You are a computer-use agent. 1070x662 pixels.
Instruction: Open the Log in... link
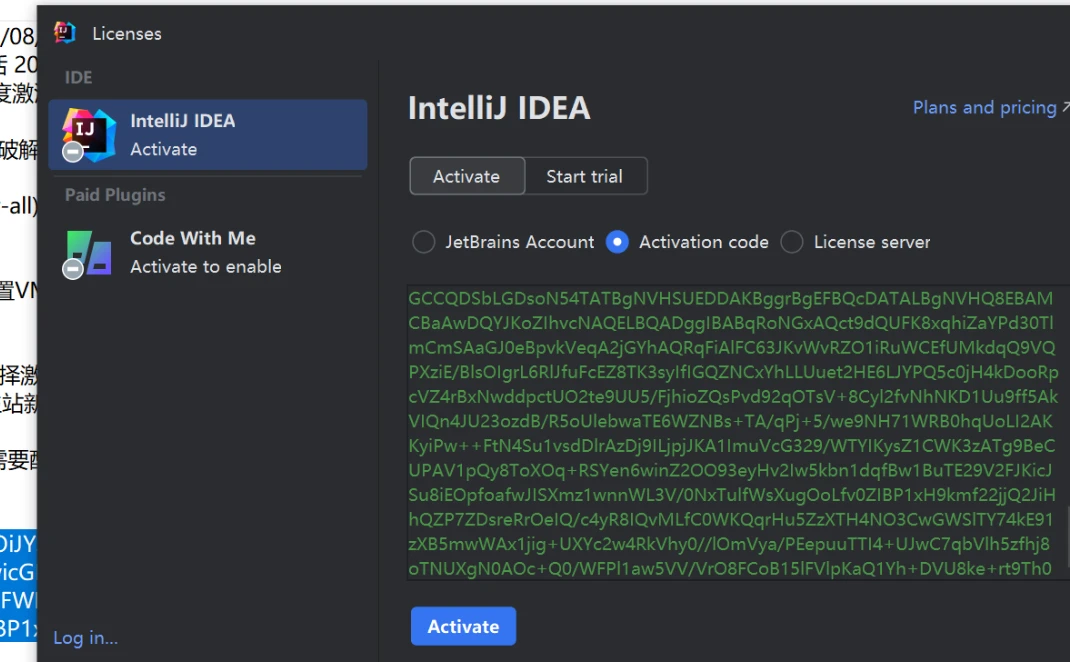85,637
